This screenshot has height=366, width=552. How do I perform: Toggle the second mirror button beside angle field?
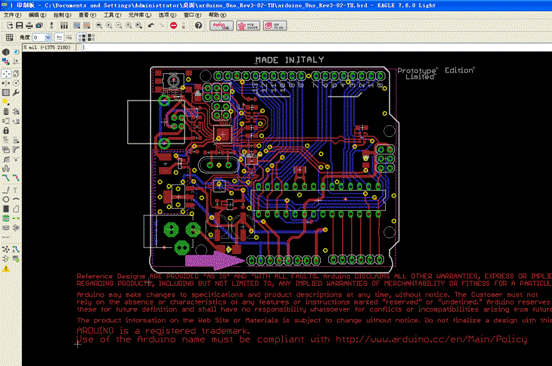pyautogui.click(x=69, y=37)
